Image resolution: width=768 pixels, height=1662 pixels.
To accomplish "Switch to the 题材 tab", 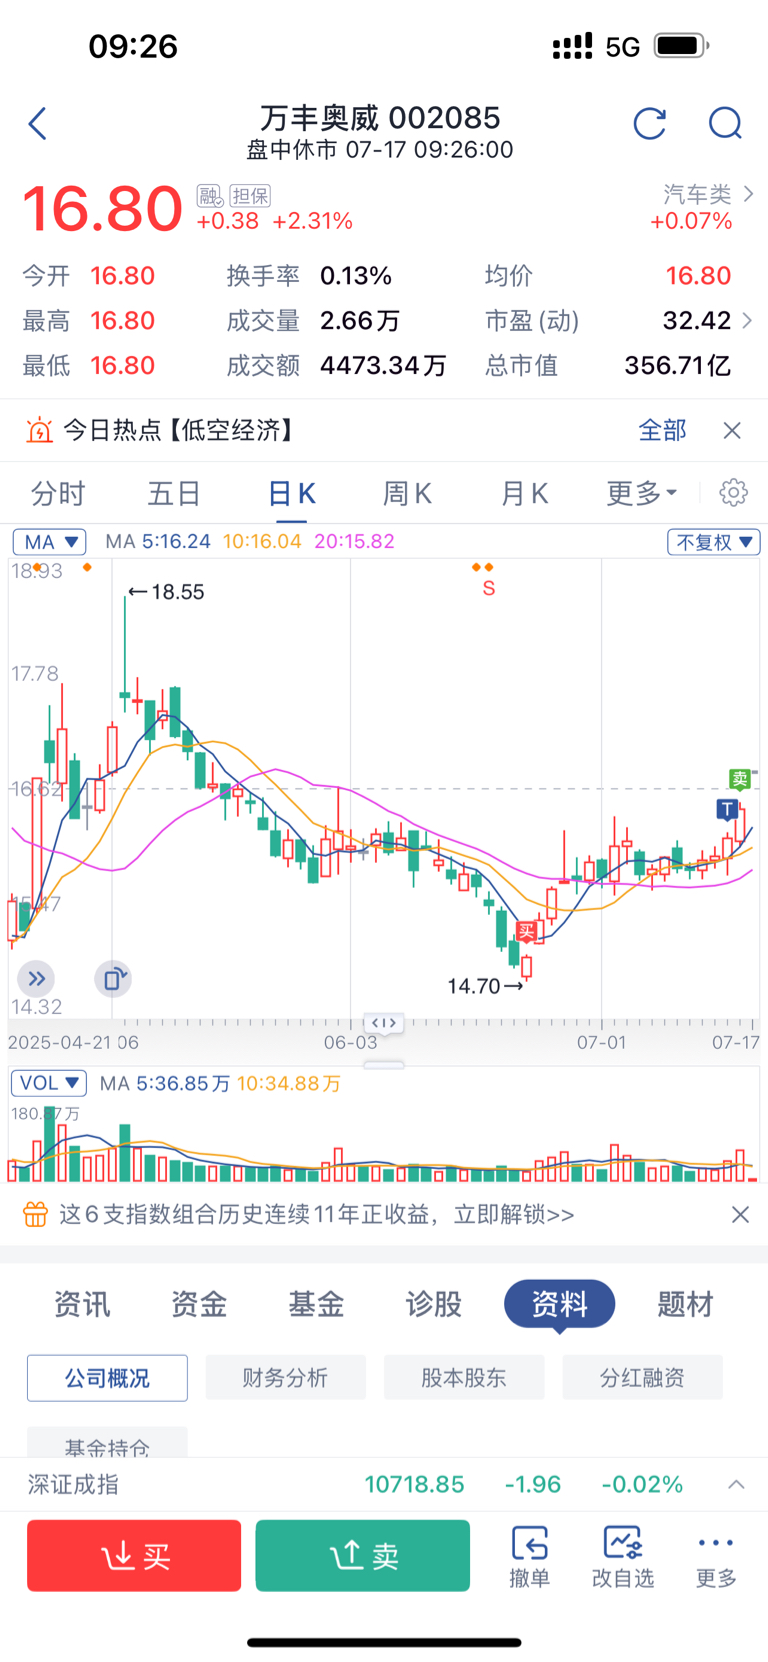I will (x=686, y=1304).
